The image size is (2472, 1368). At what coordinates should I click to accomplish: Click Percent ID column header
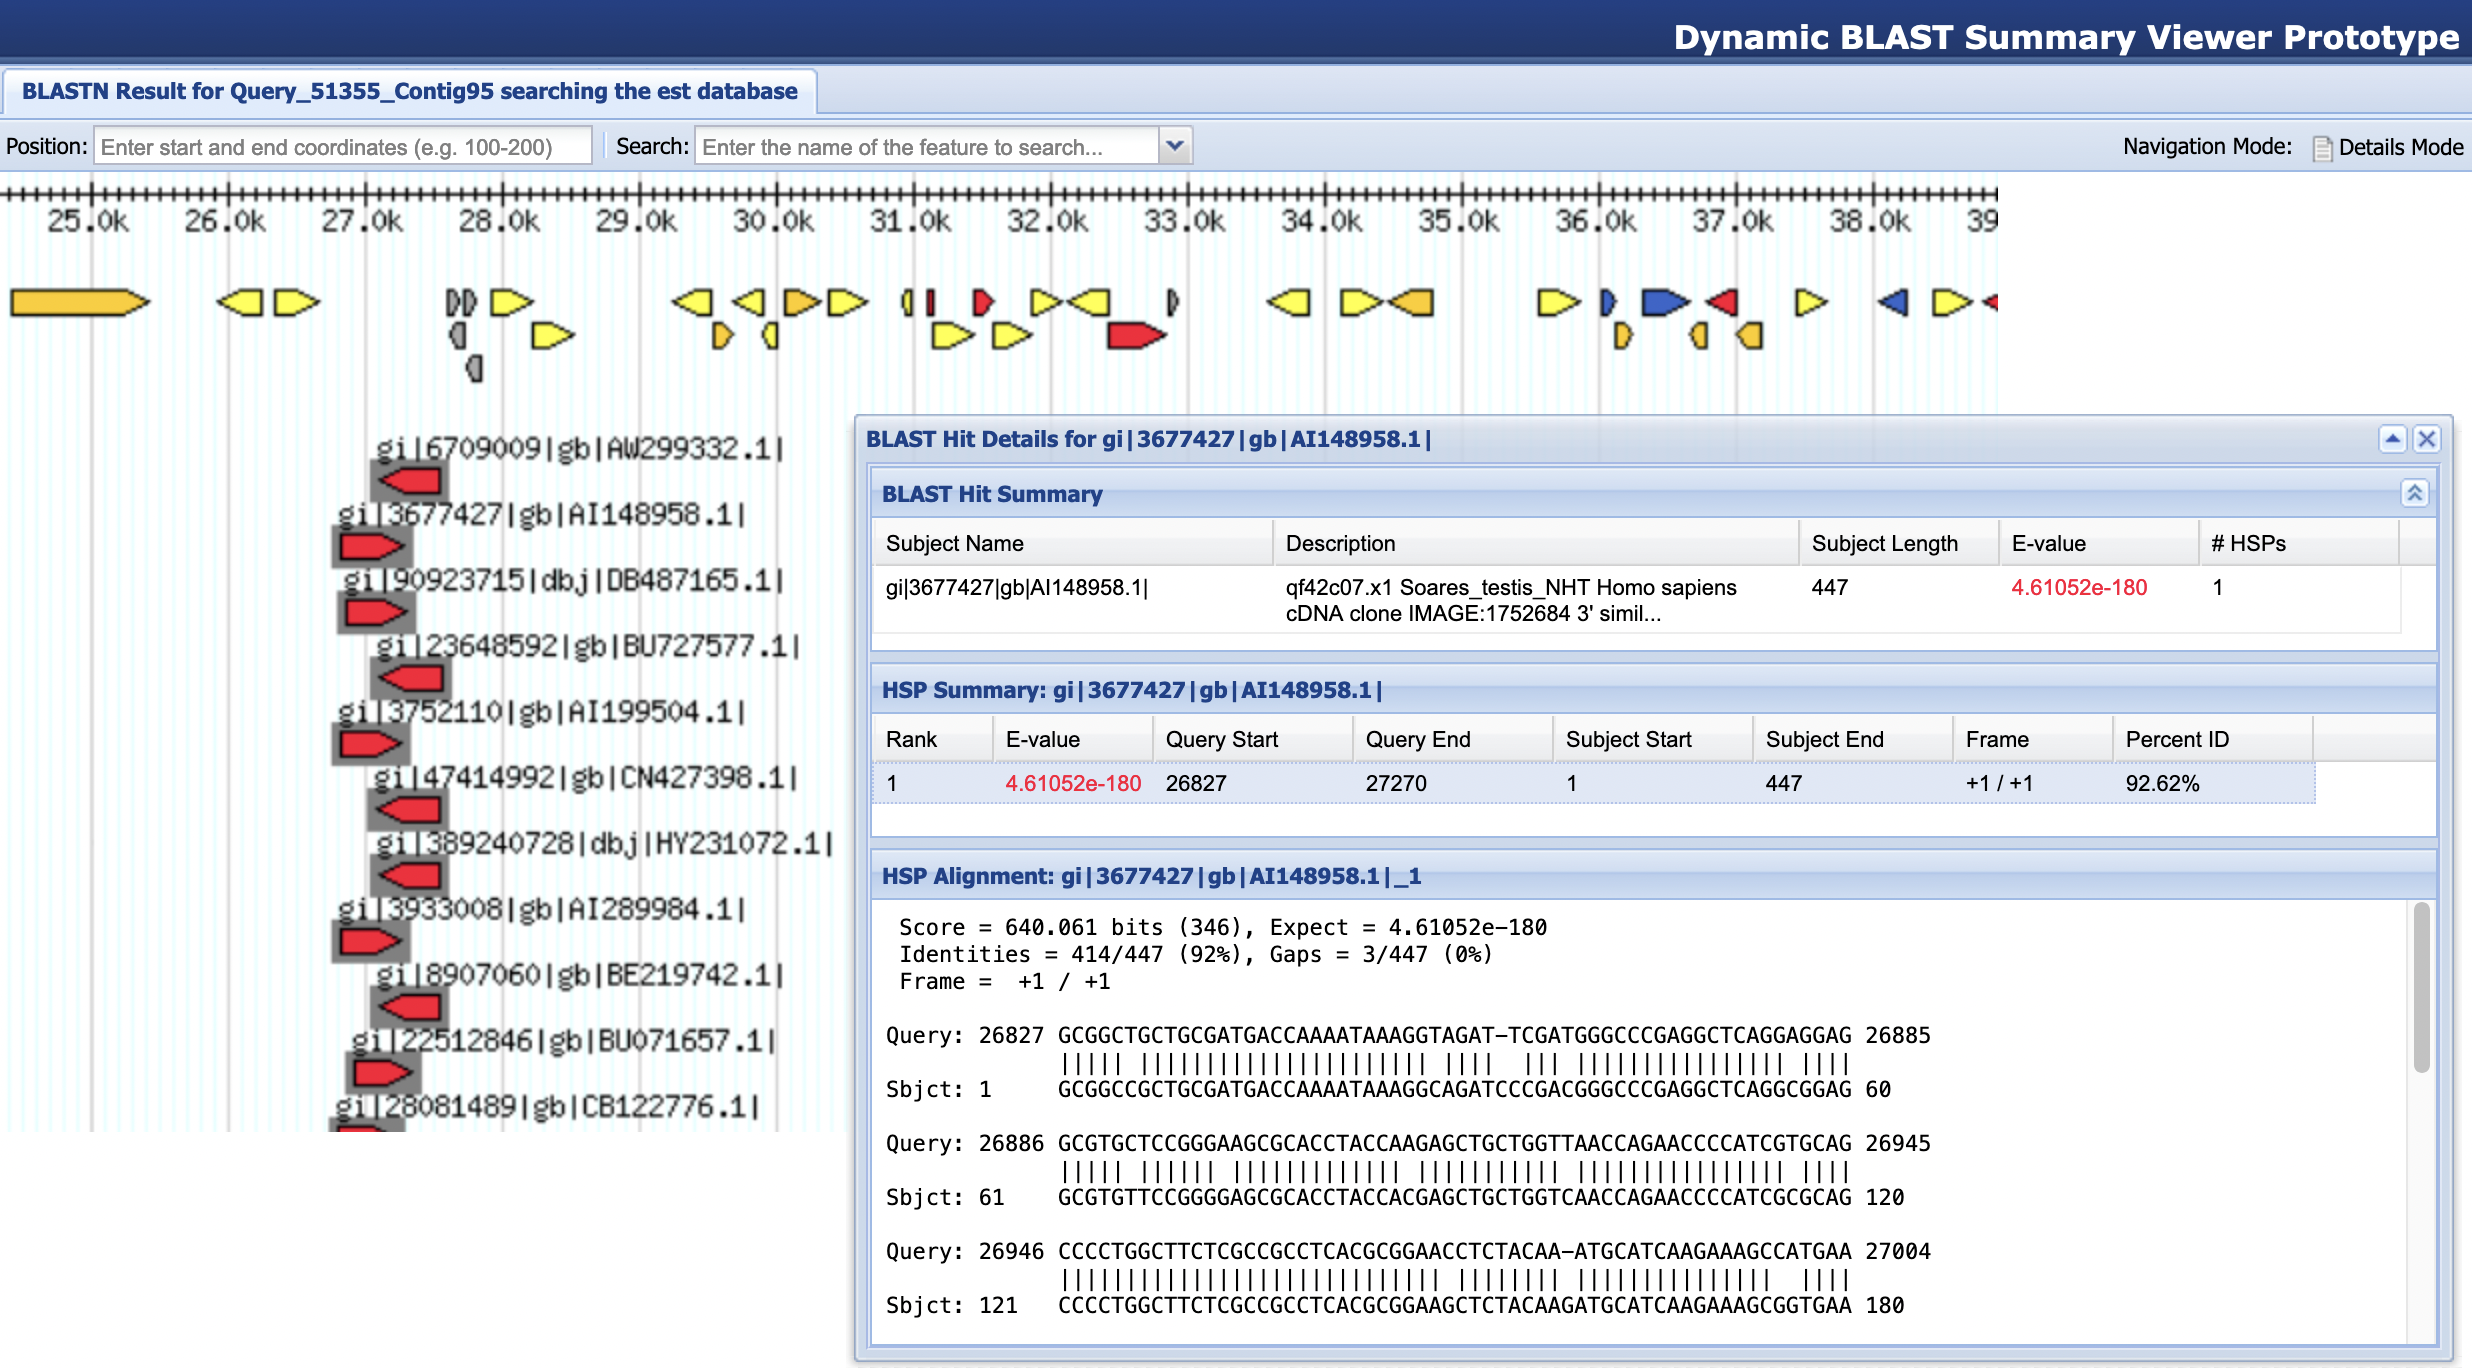pos(2213,739)
